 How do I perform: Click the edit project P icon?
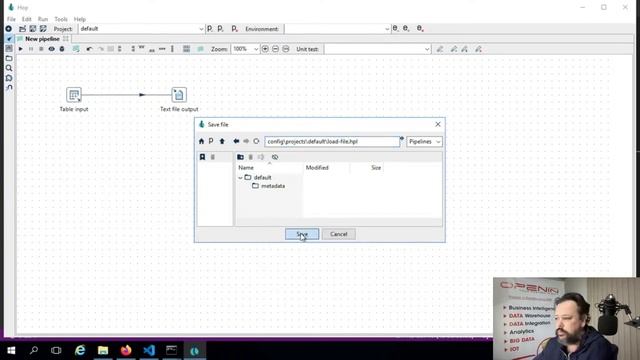(x=210, y=29)
